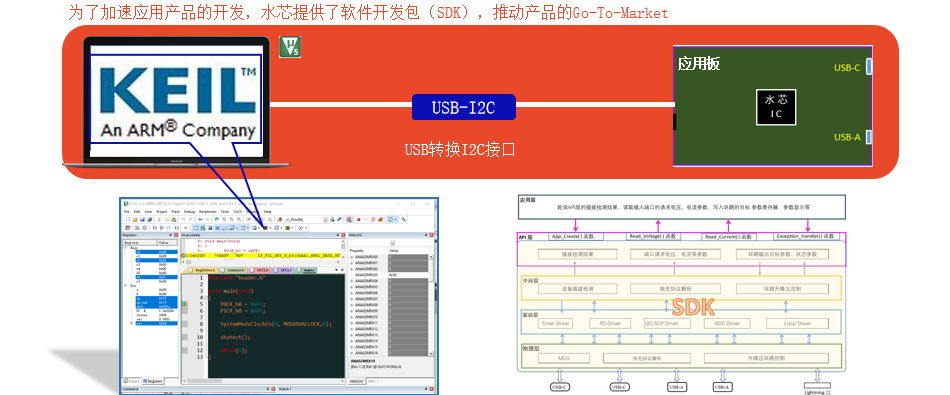Screen dimensions: 950x395
Task: Open the Help menu in Keil
Action: click(x=267, y=211)
